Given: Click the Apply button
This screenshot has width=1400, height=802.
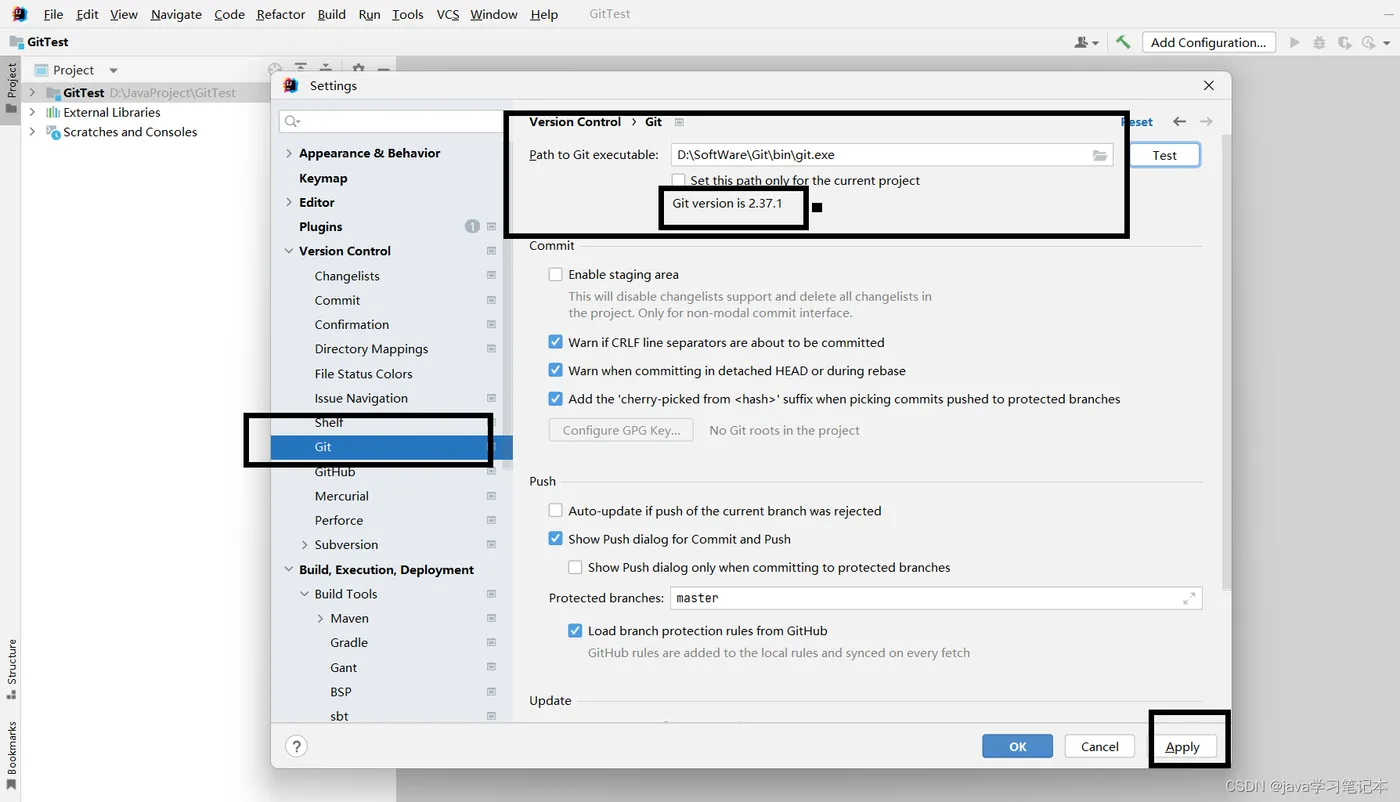Looking at the screenshot, I should point(1182,746).
